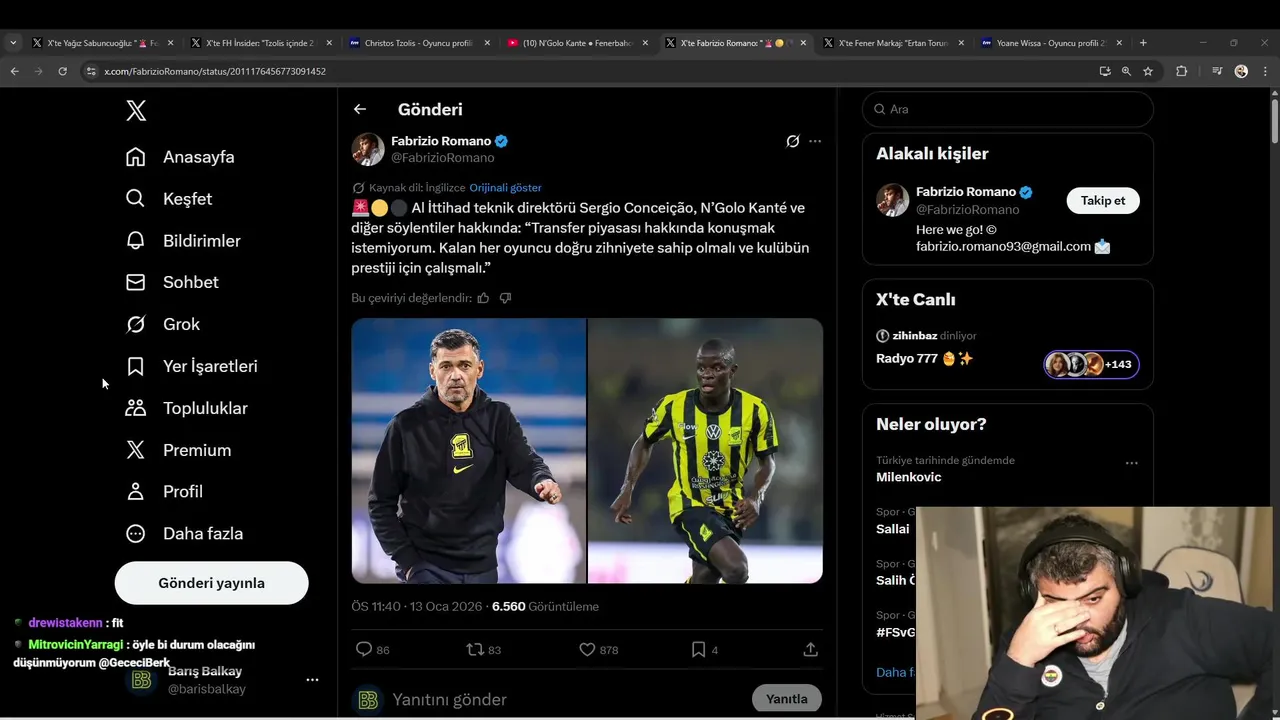
Task: Go back with post back arrow
Action: [x=360, y=109]
